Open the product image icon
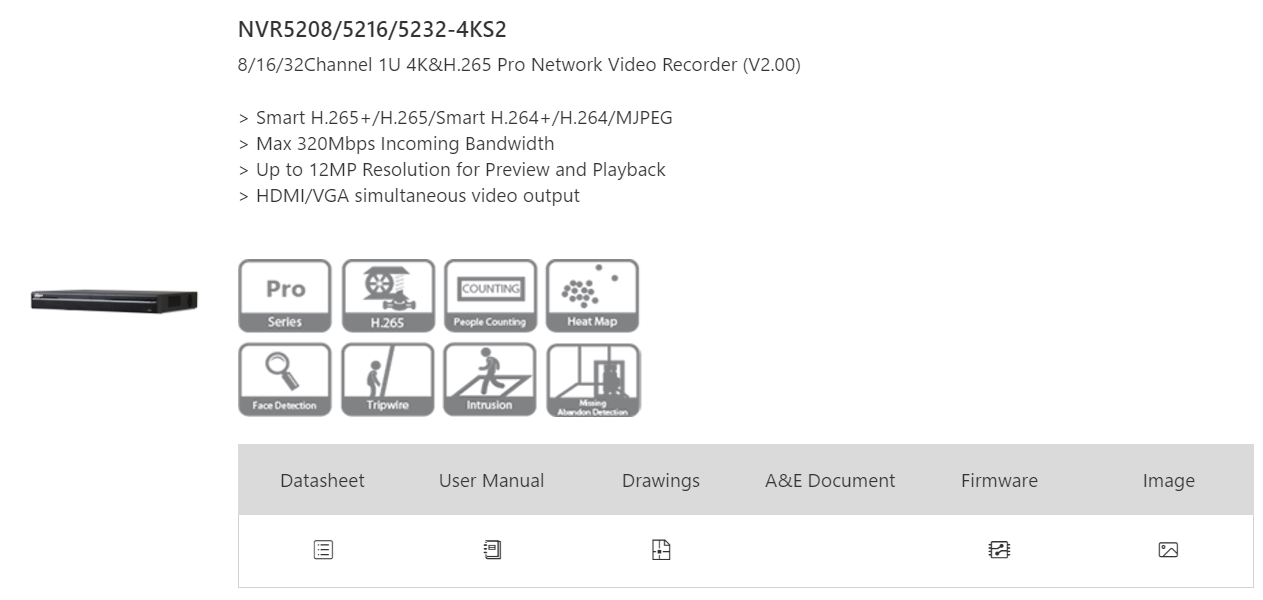This screenshot has width=1263, height=600. [1168, 549]
